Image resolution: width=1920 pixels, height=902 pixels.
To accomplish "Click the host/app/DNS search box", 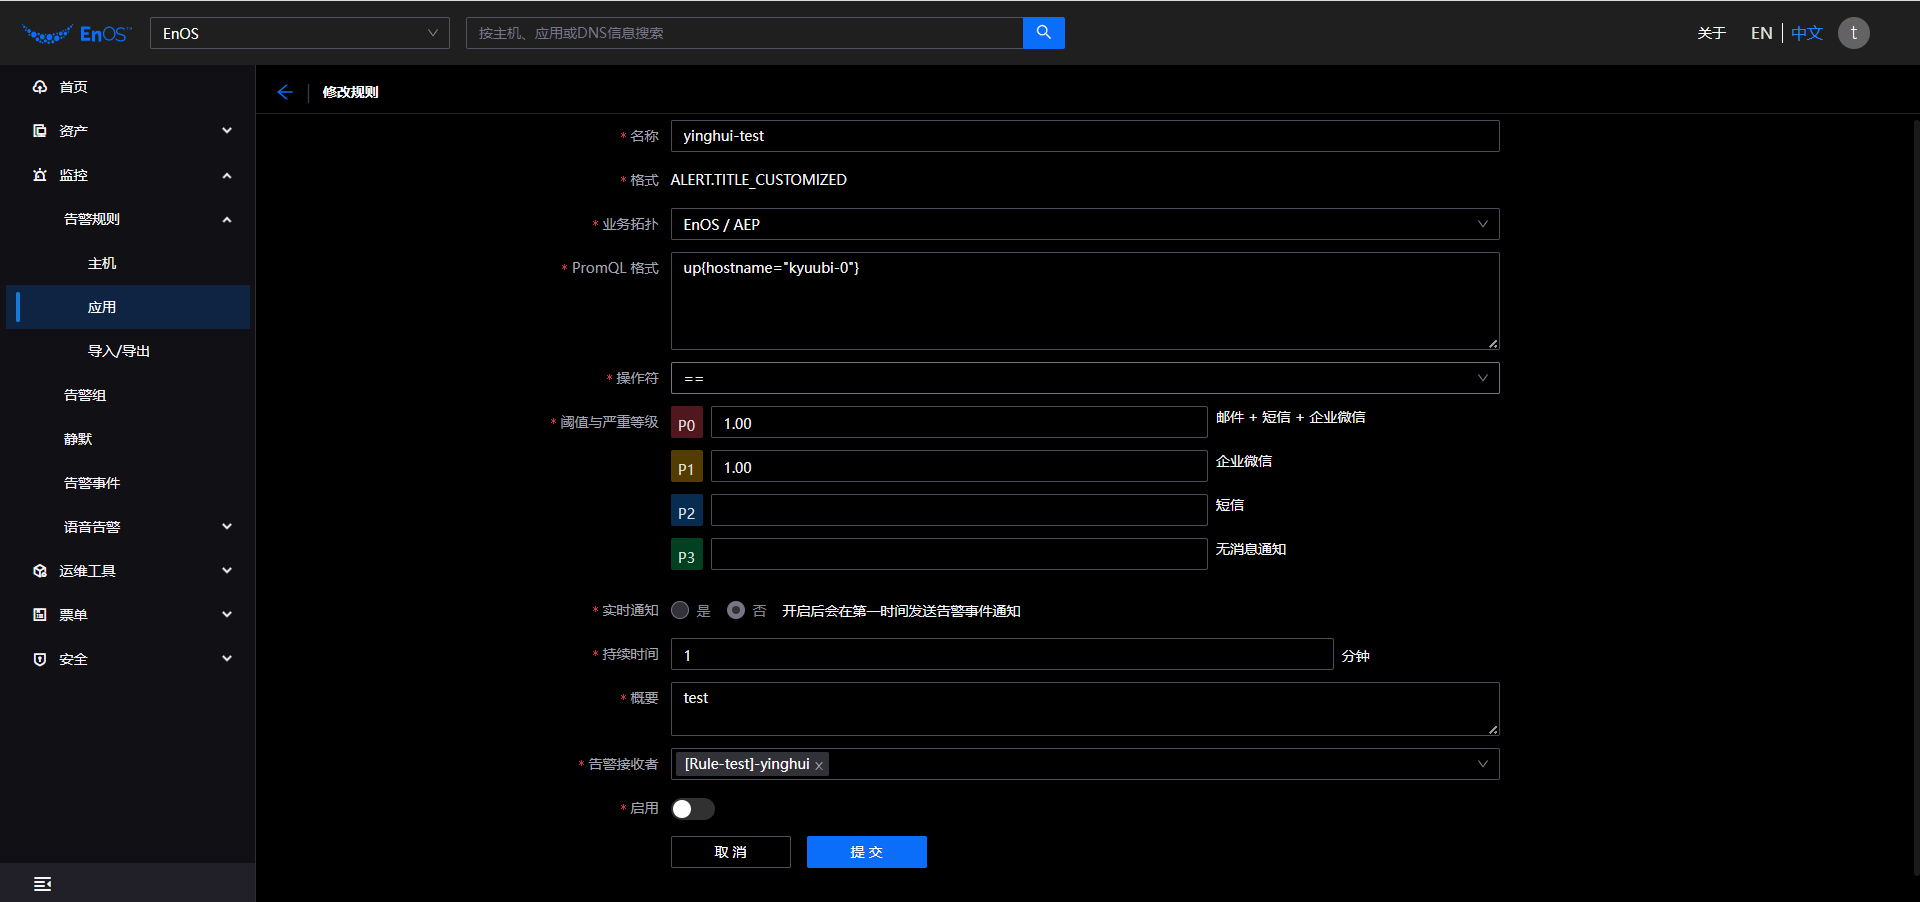I will [744, 33].
